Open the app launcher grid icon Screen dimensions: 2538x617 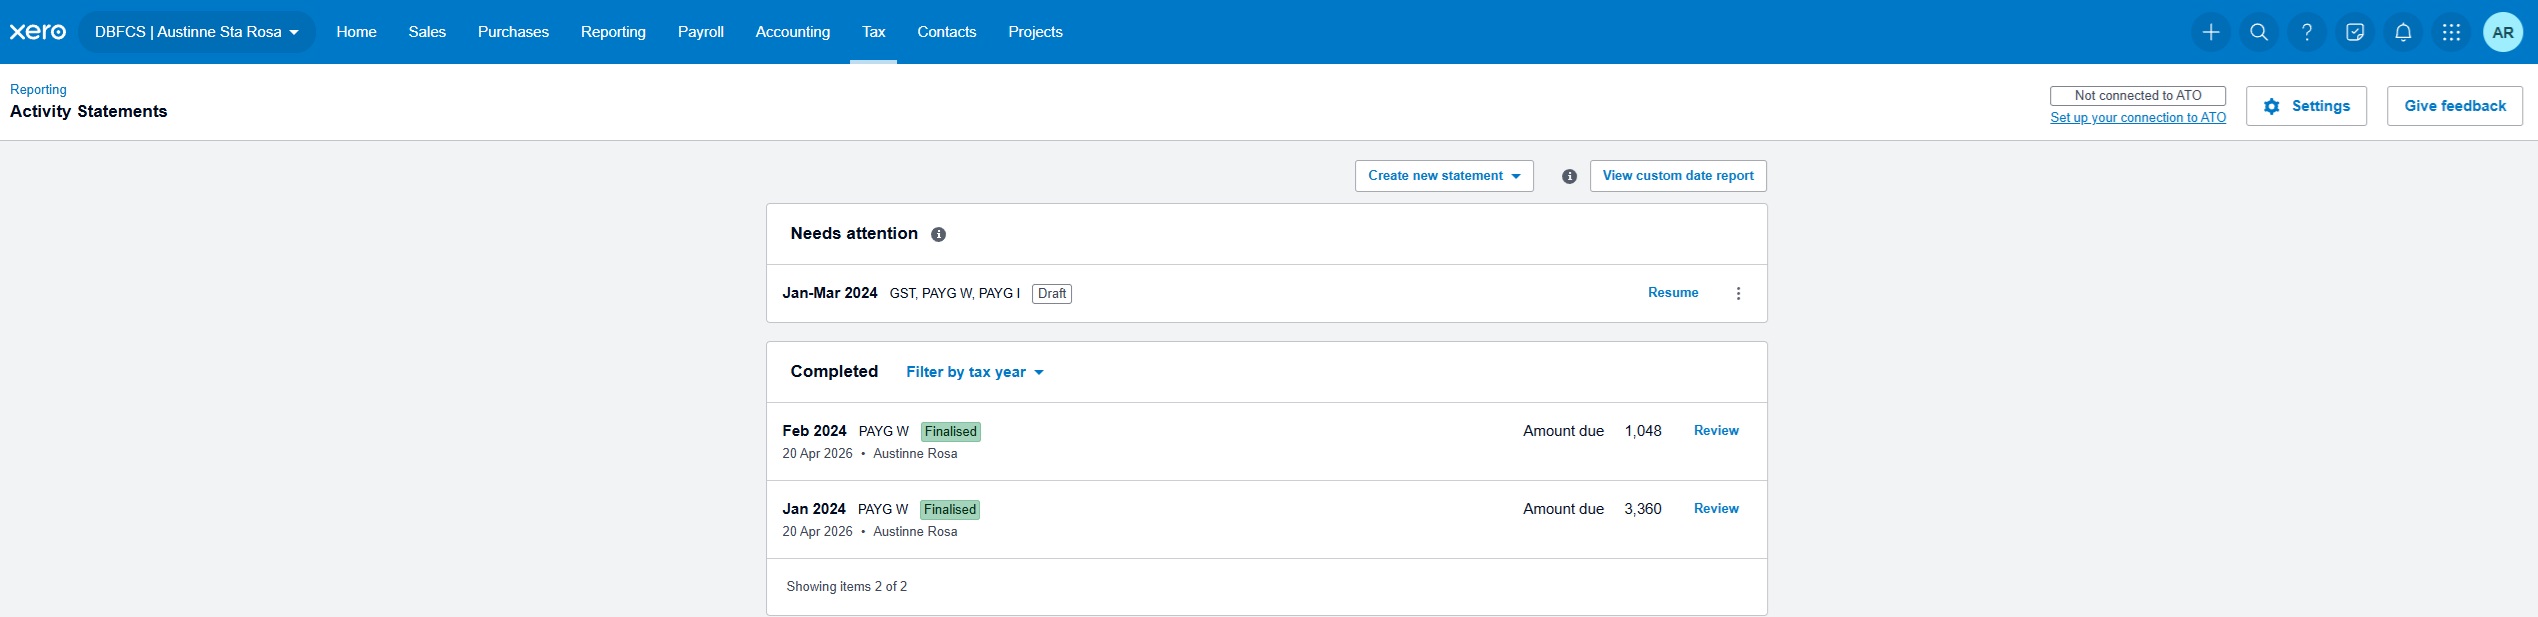click(x=2450, y=32)
